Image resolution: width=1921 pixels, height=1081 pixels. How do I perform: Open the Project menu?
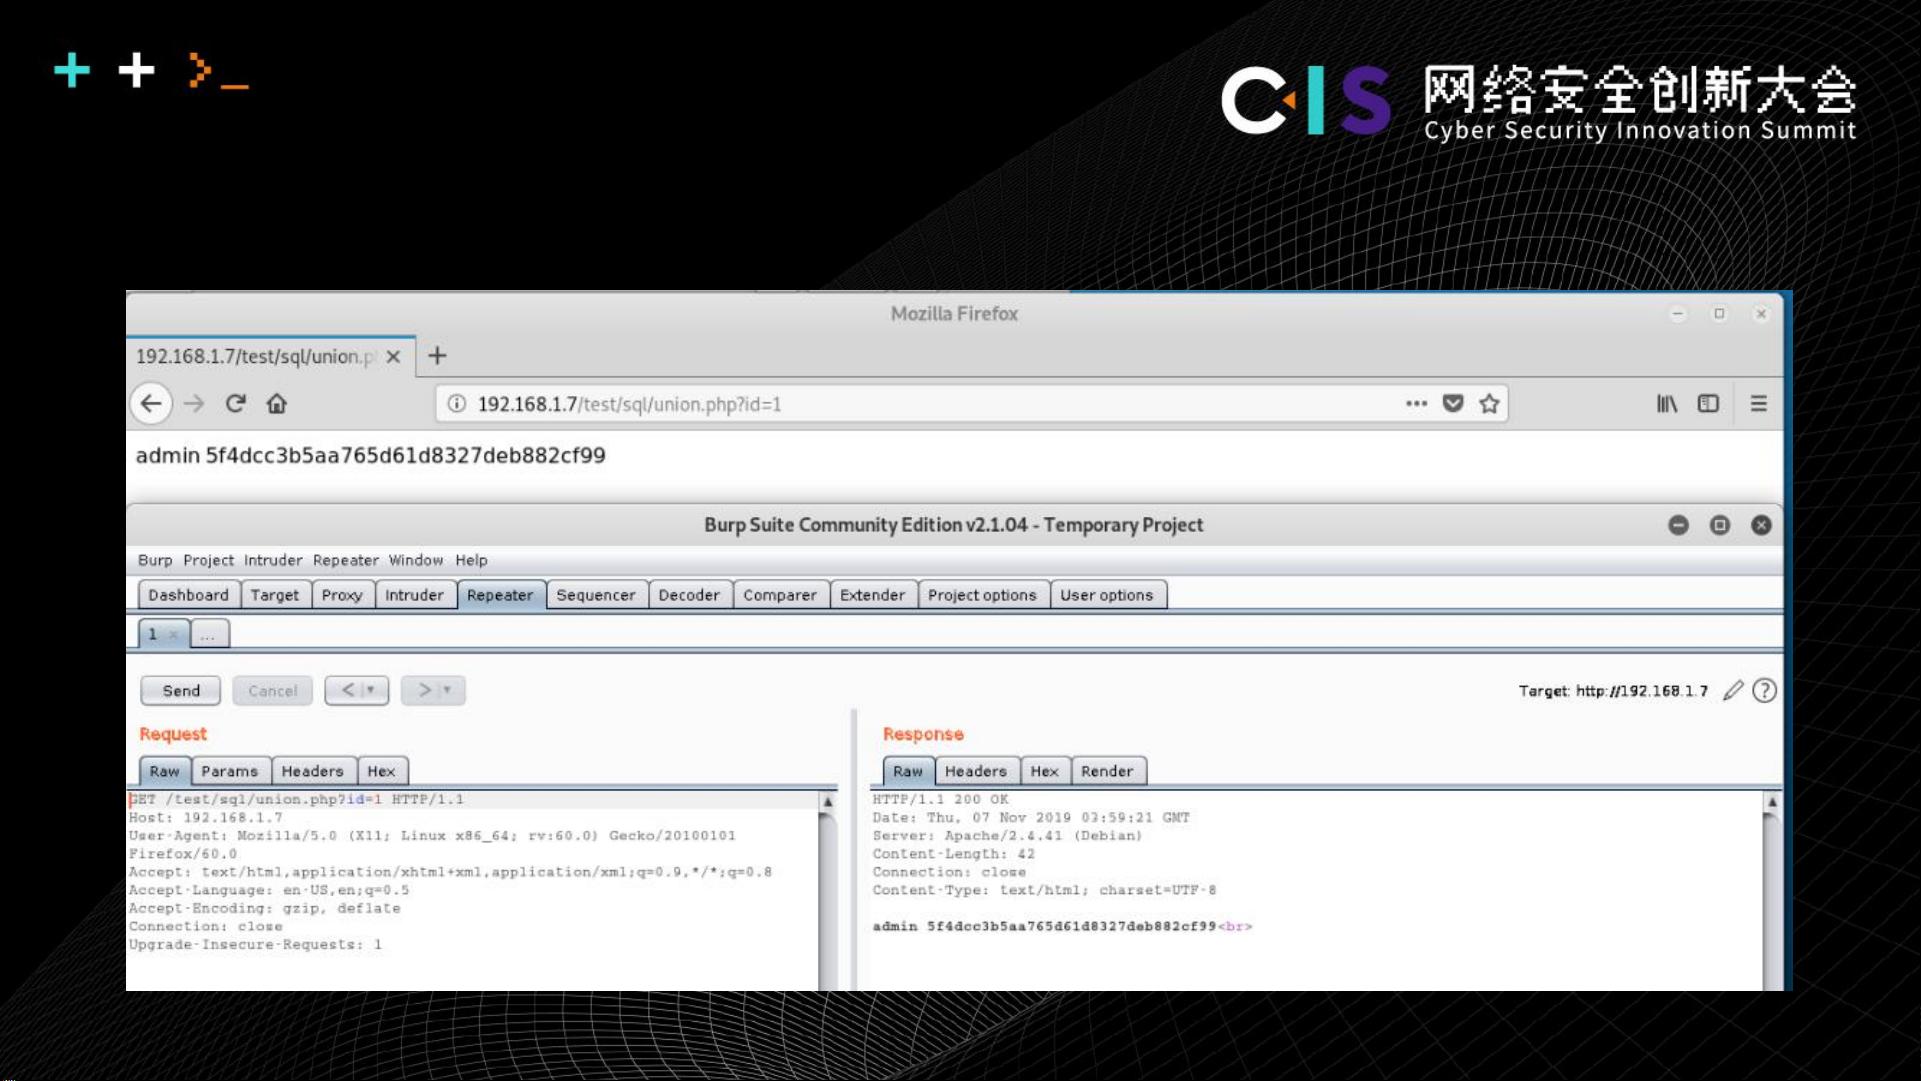(208, 561)
